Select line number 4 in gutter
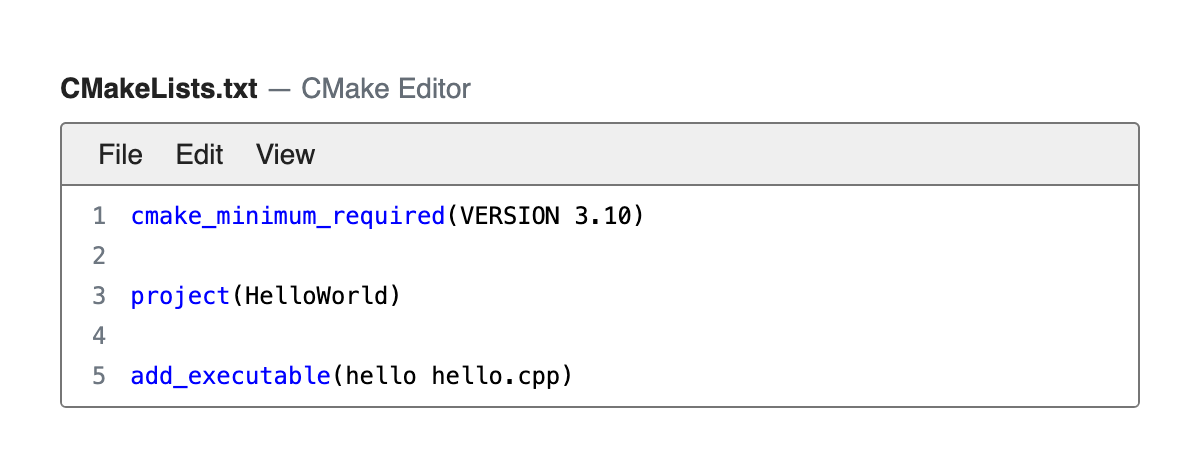 tap(98, 337)
